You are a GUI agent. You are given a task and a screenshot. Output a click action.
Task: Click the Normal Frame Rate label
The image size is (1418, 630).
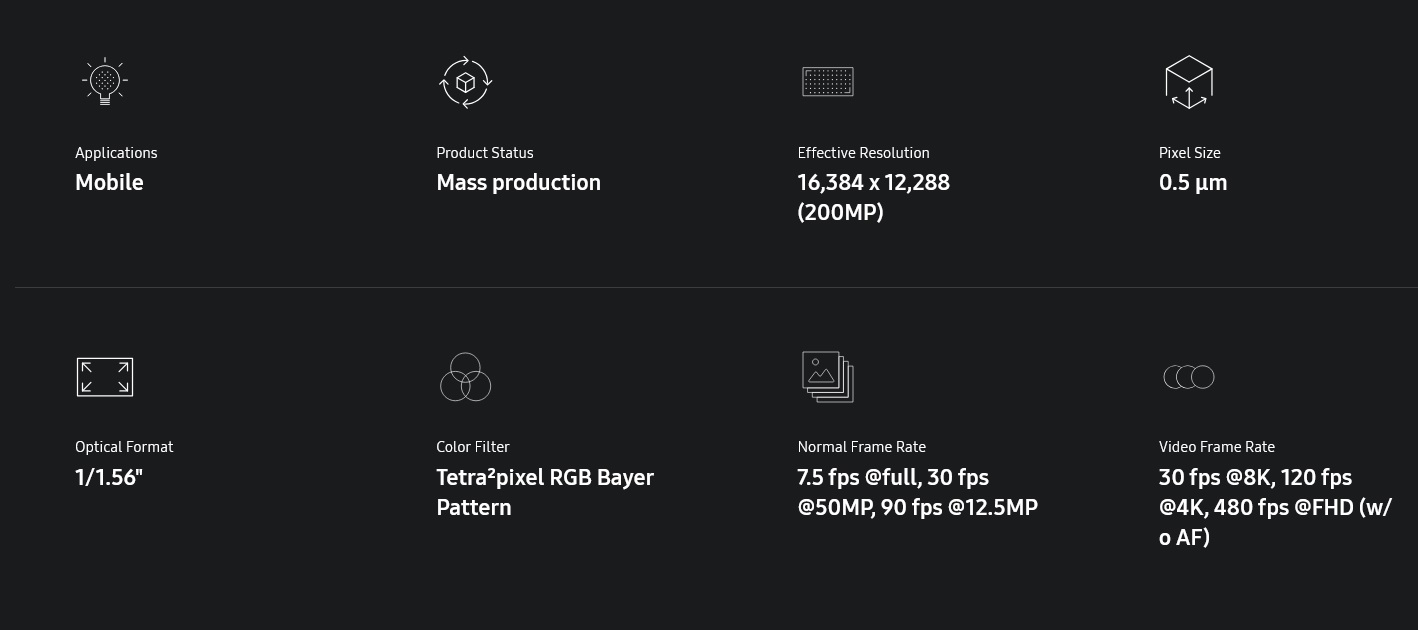(x=861, y=447)
